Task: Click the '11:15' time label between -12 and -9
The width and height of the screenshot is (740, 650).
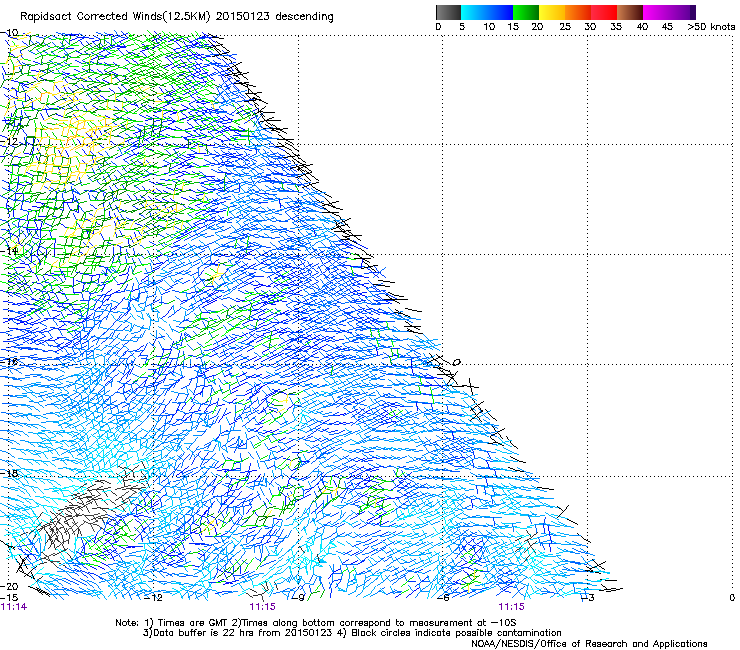Action: [x=262, y=607]
